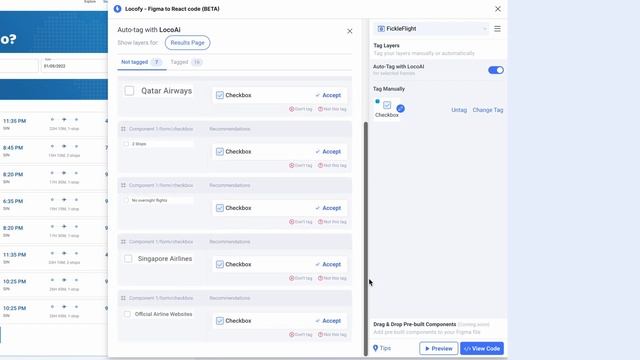Close the Auto-tag with LocoAI panel

(350, 31)
